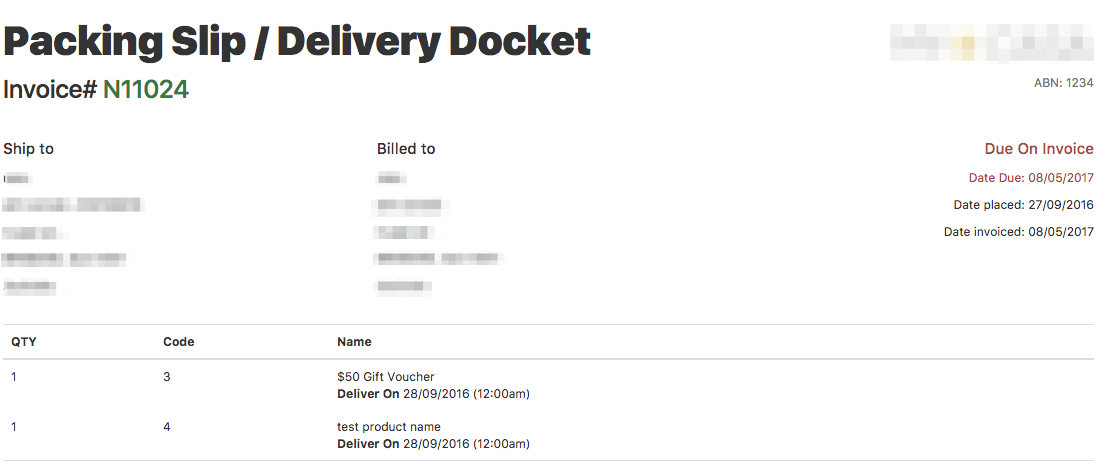Click the Due On Invoice label

(1039, 149)
